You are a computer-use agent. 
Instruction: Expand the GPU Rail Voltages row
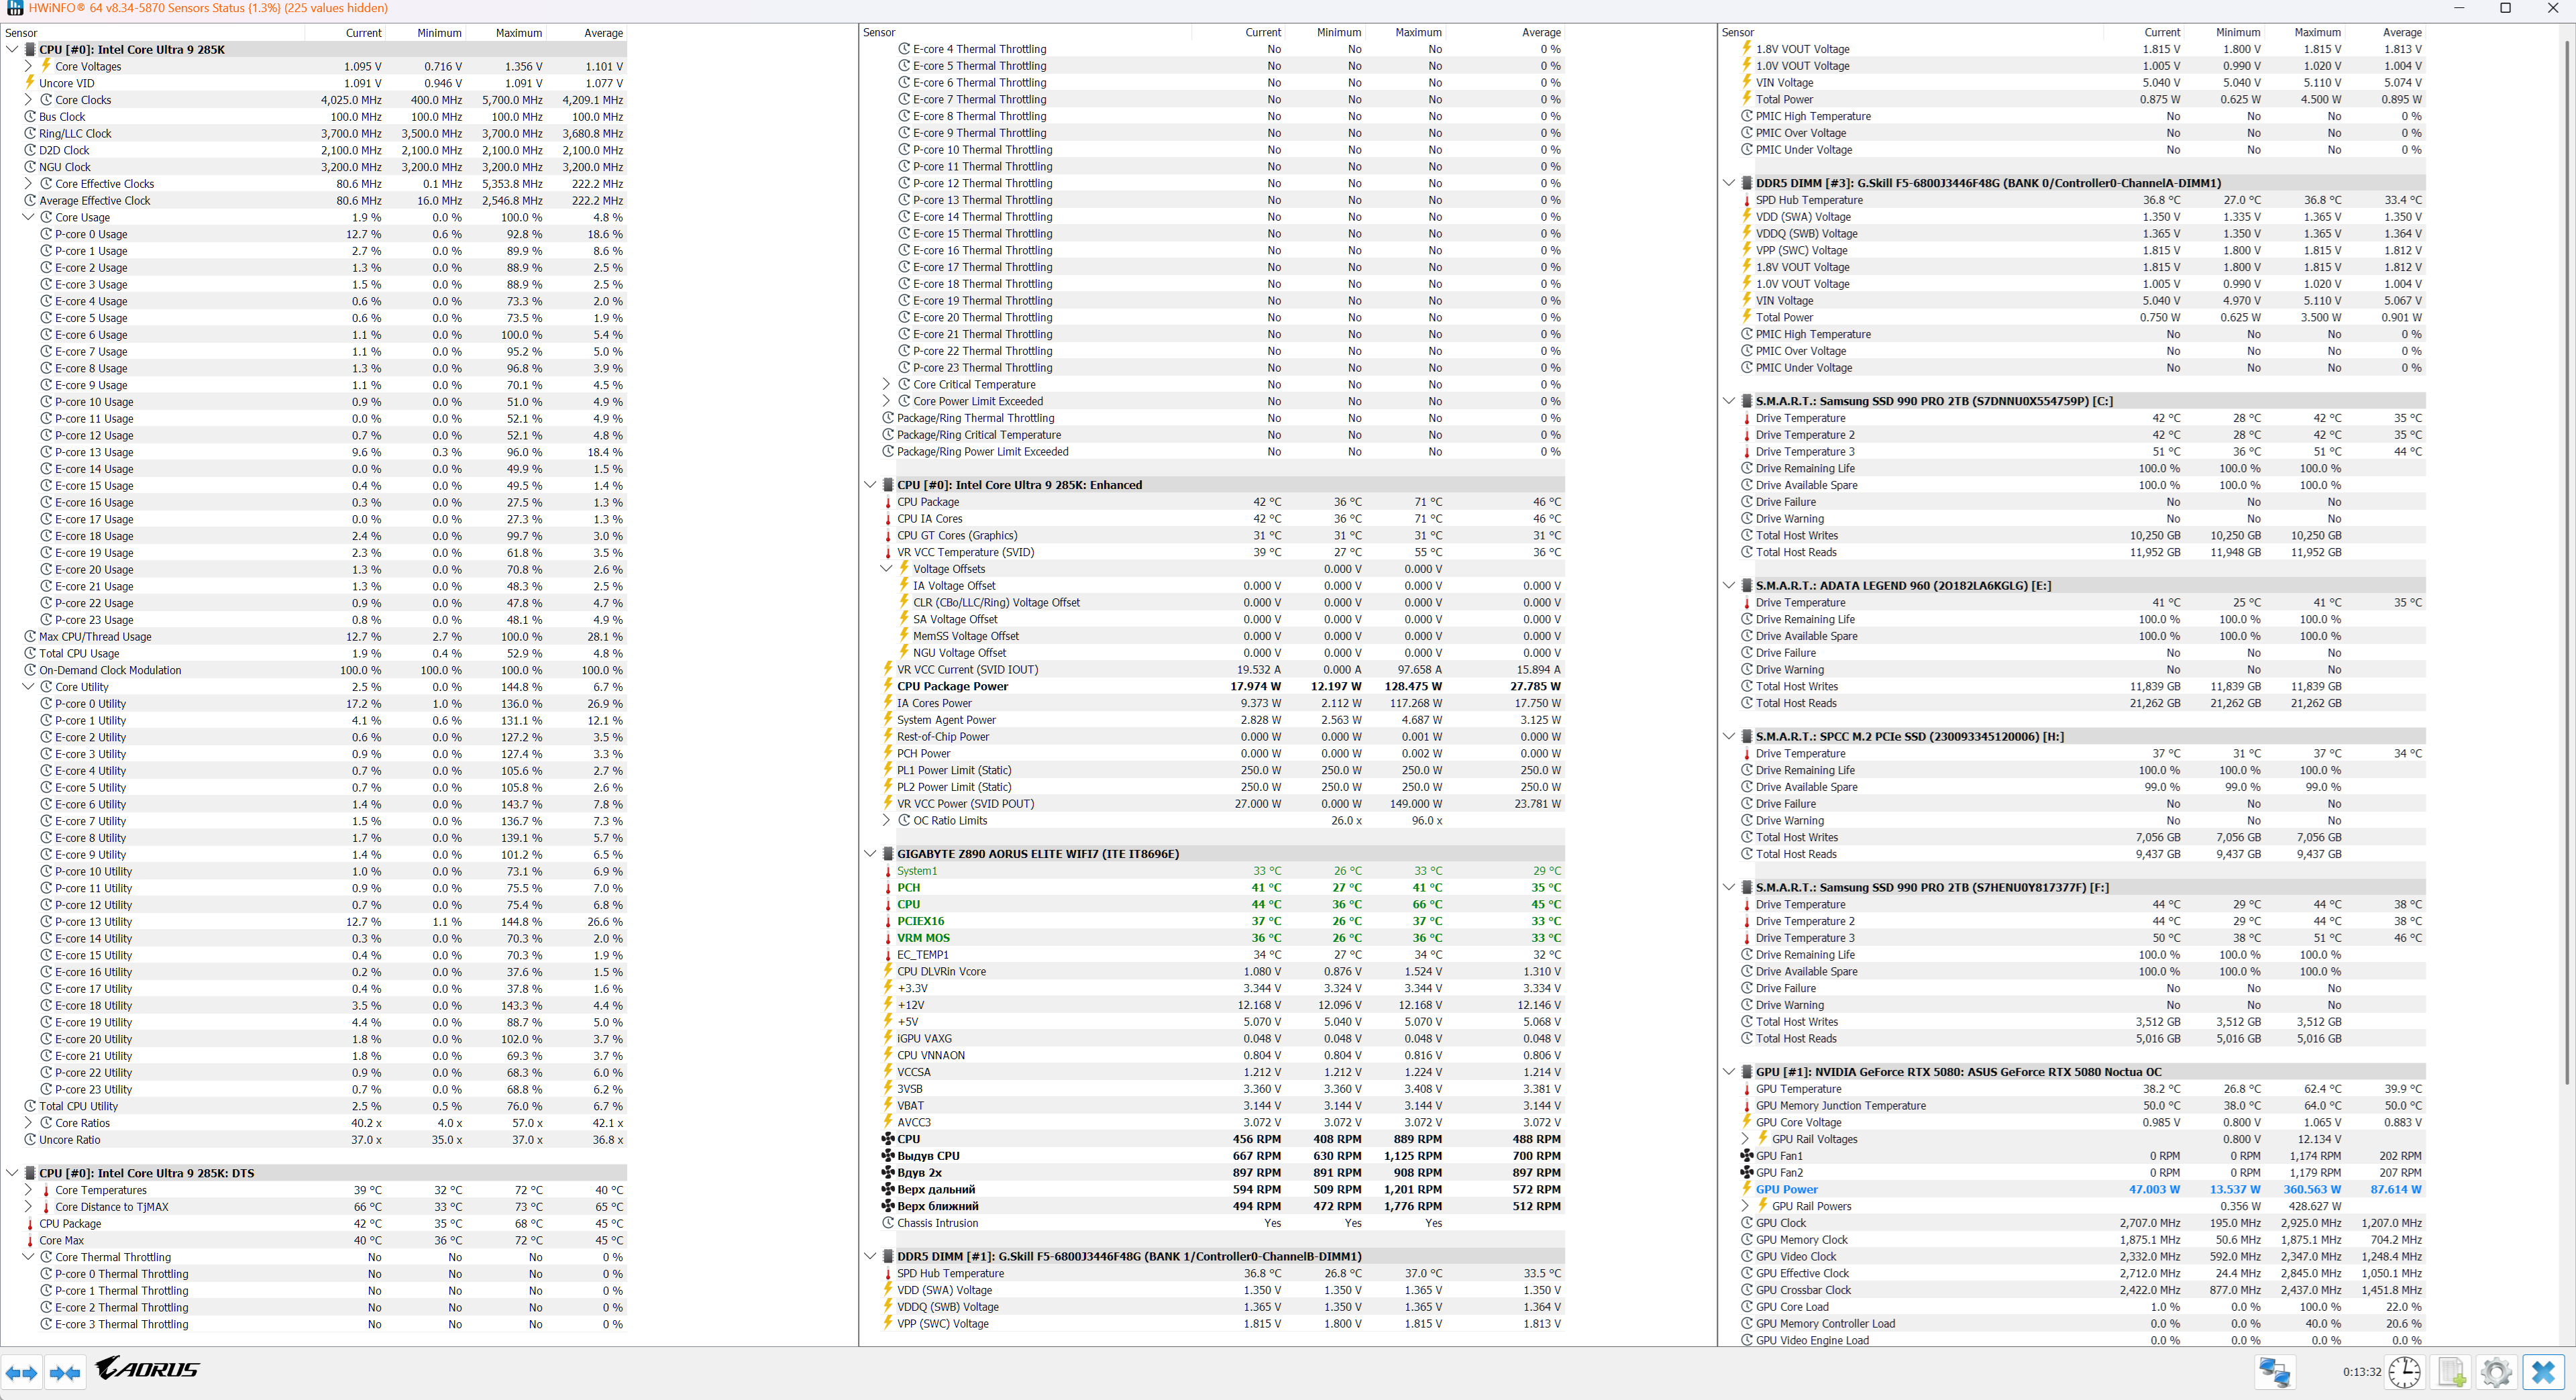pyautogui.click(x=1745, y=1139)
